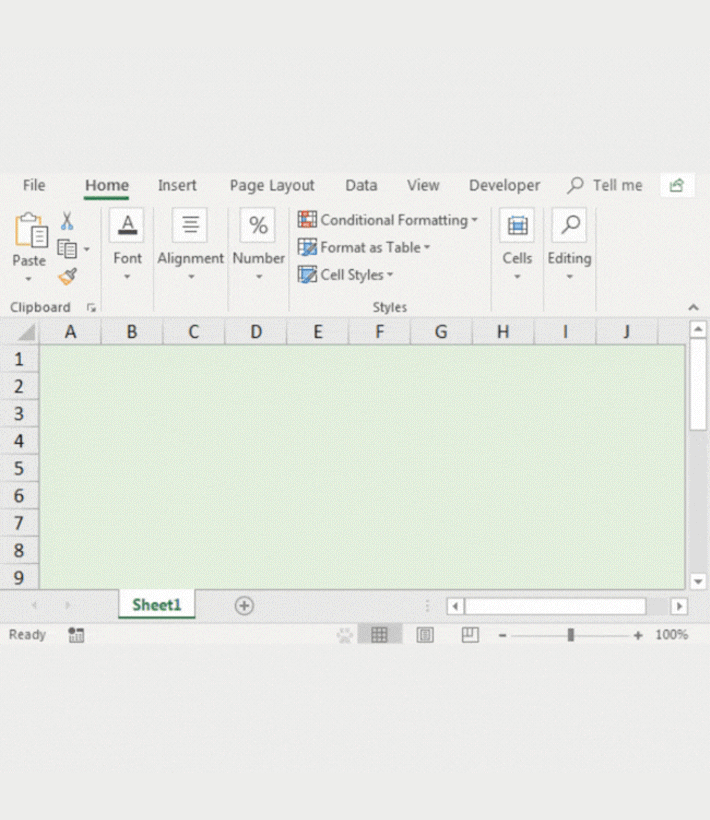Open the File tab

coord(34,185)
